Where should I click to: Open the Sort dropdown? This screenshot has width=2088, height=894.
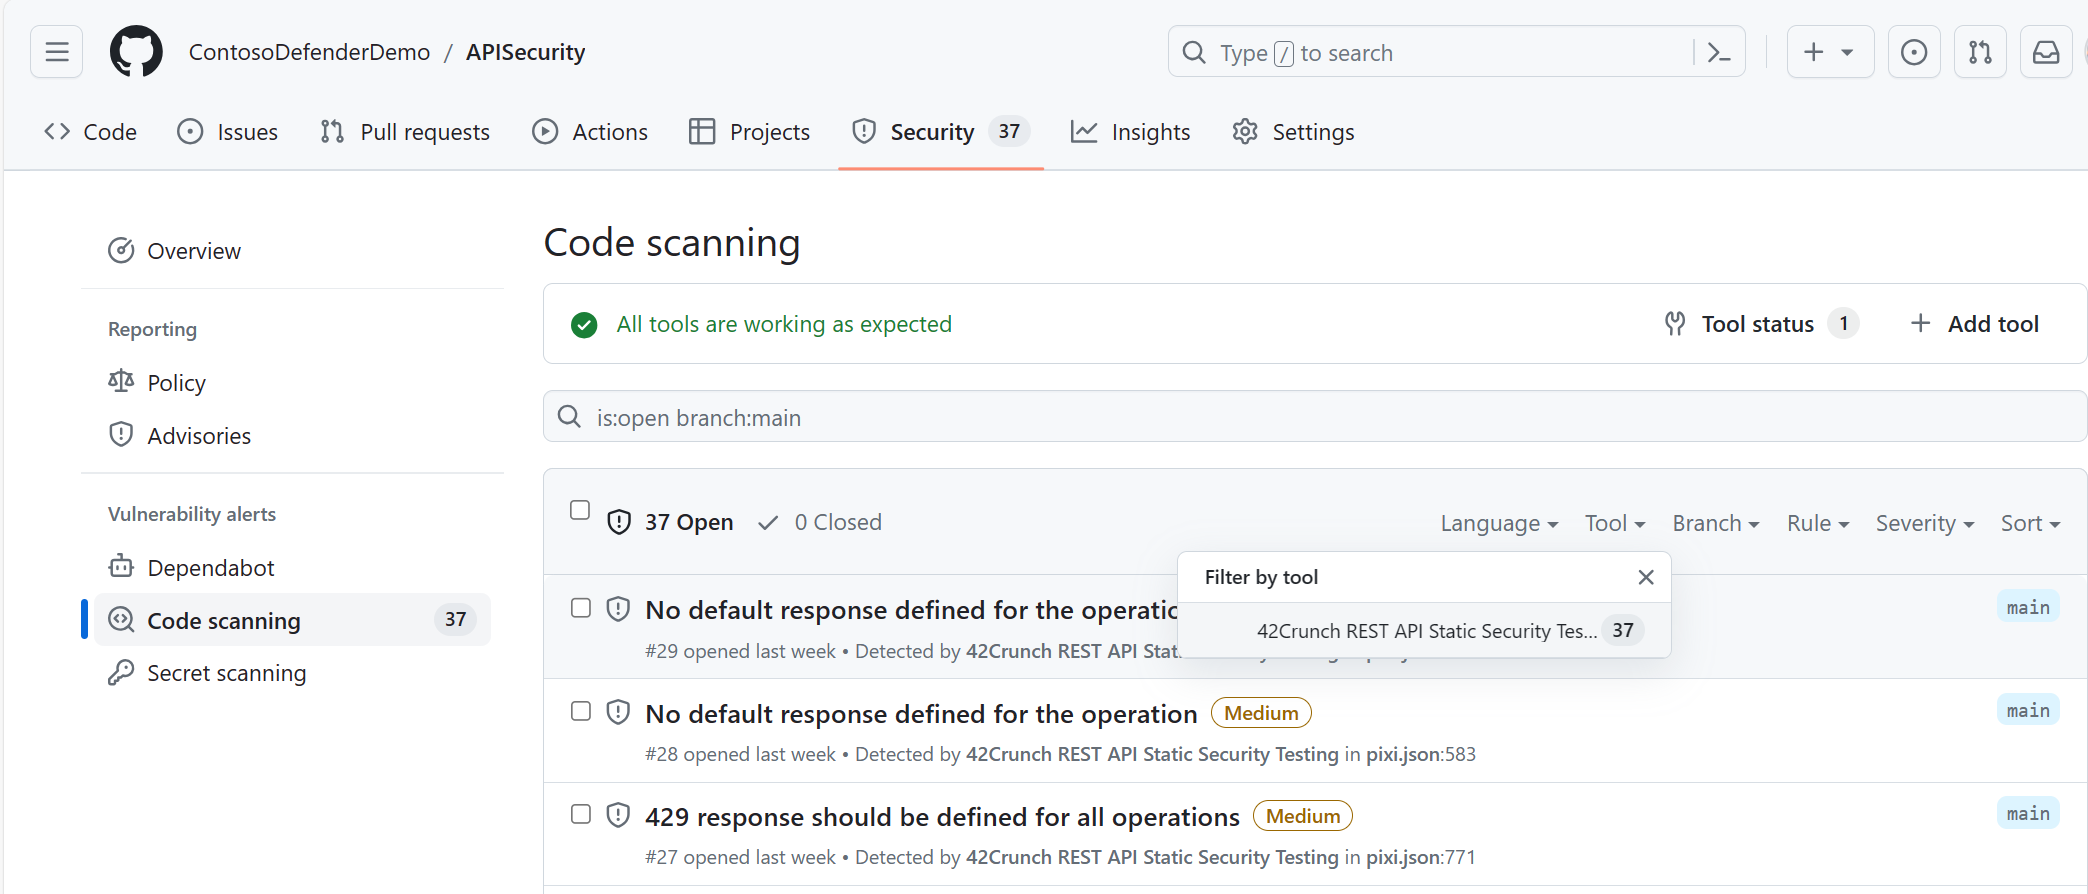pos(2030,523)
